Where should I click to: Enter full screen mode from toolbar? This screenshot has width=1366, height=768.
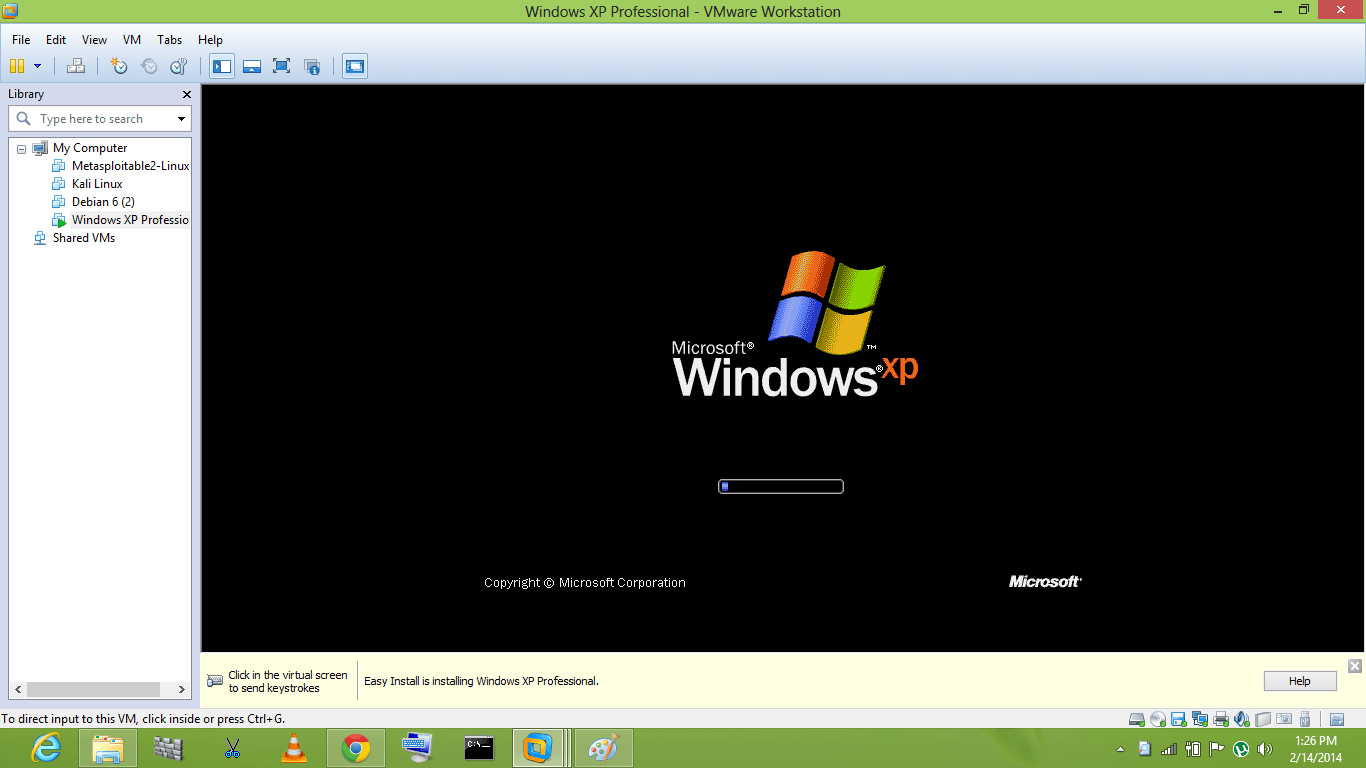[x=282, y=66]
